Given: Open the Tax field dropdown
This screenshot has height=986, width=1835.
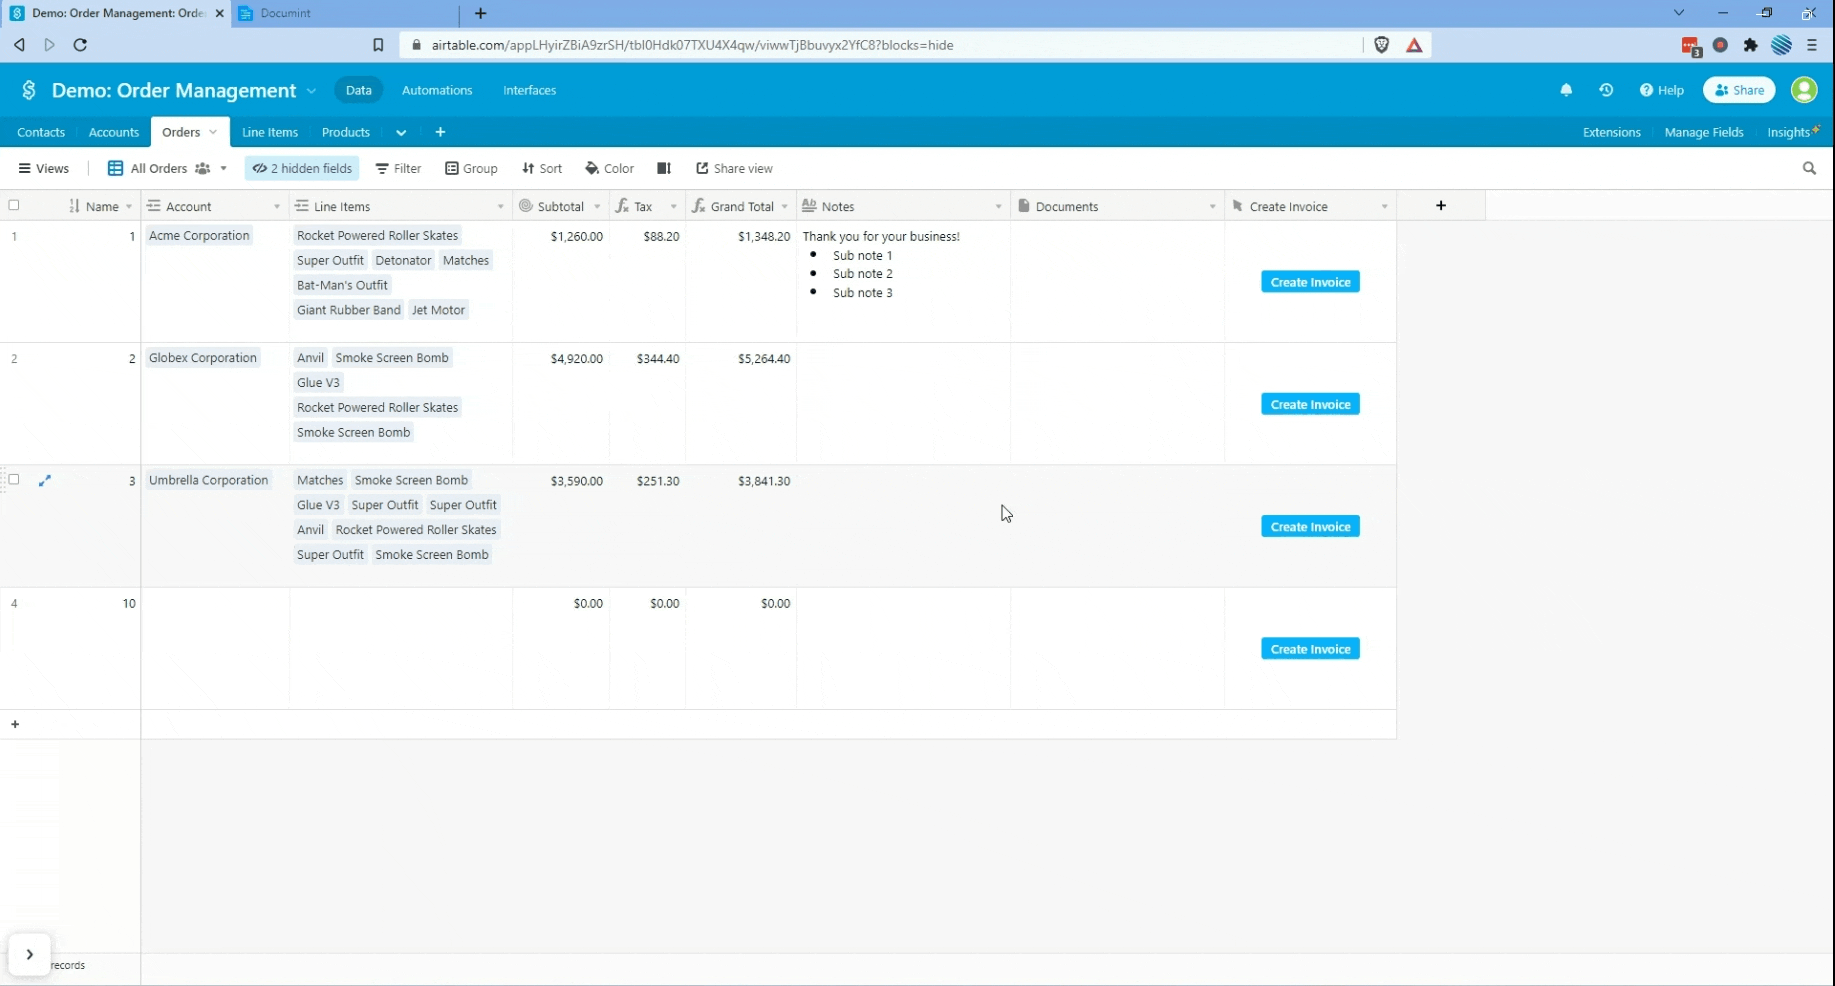Looking at the screenshot, I should [x=673, y=207].
